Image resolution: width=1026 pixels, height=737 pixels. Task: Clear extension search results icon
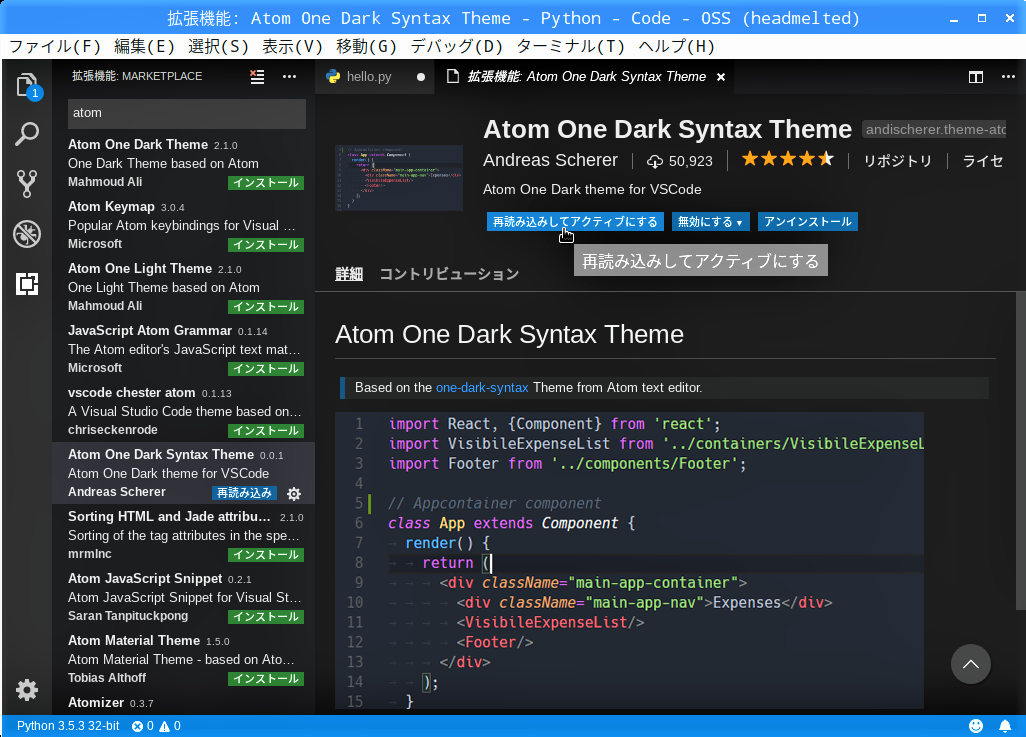tap(257, 77)
